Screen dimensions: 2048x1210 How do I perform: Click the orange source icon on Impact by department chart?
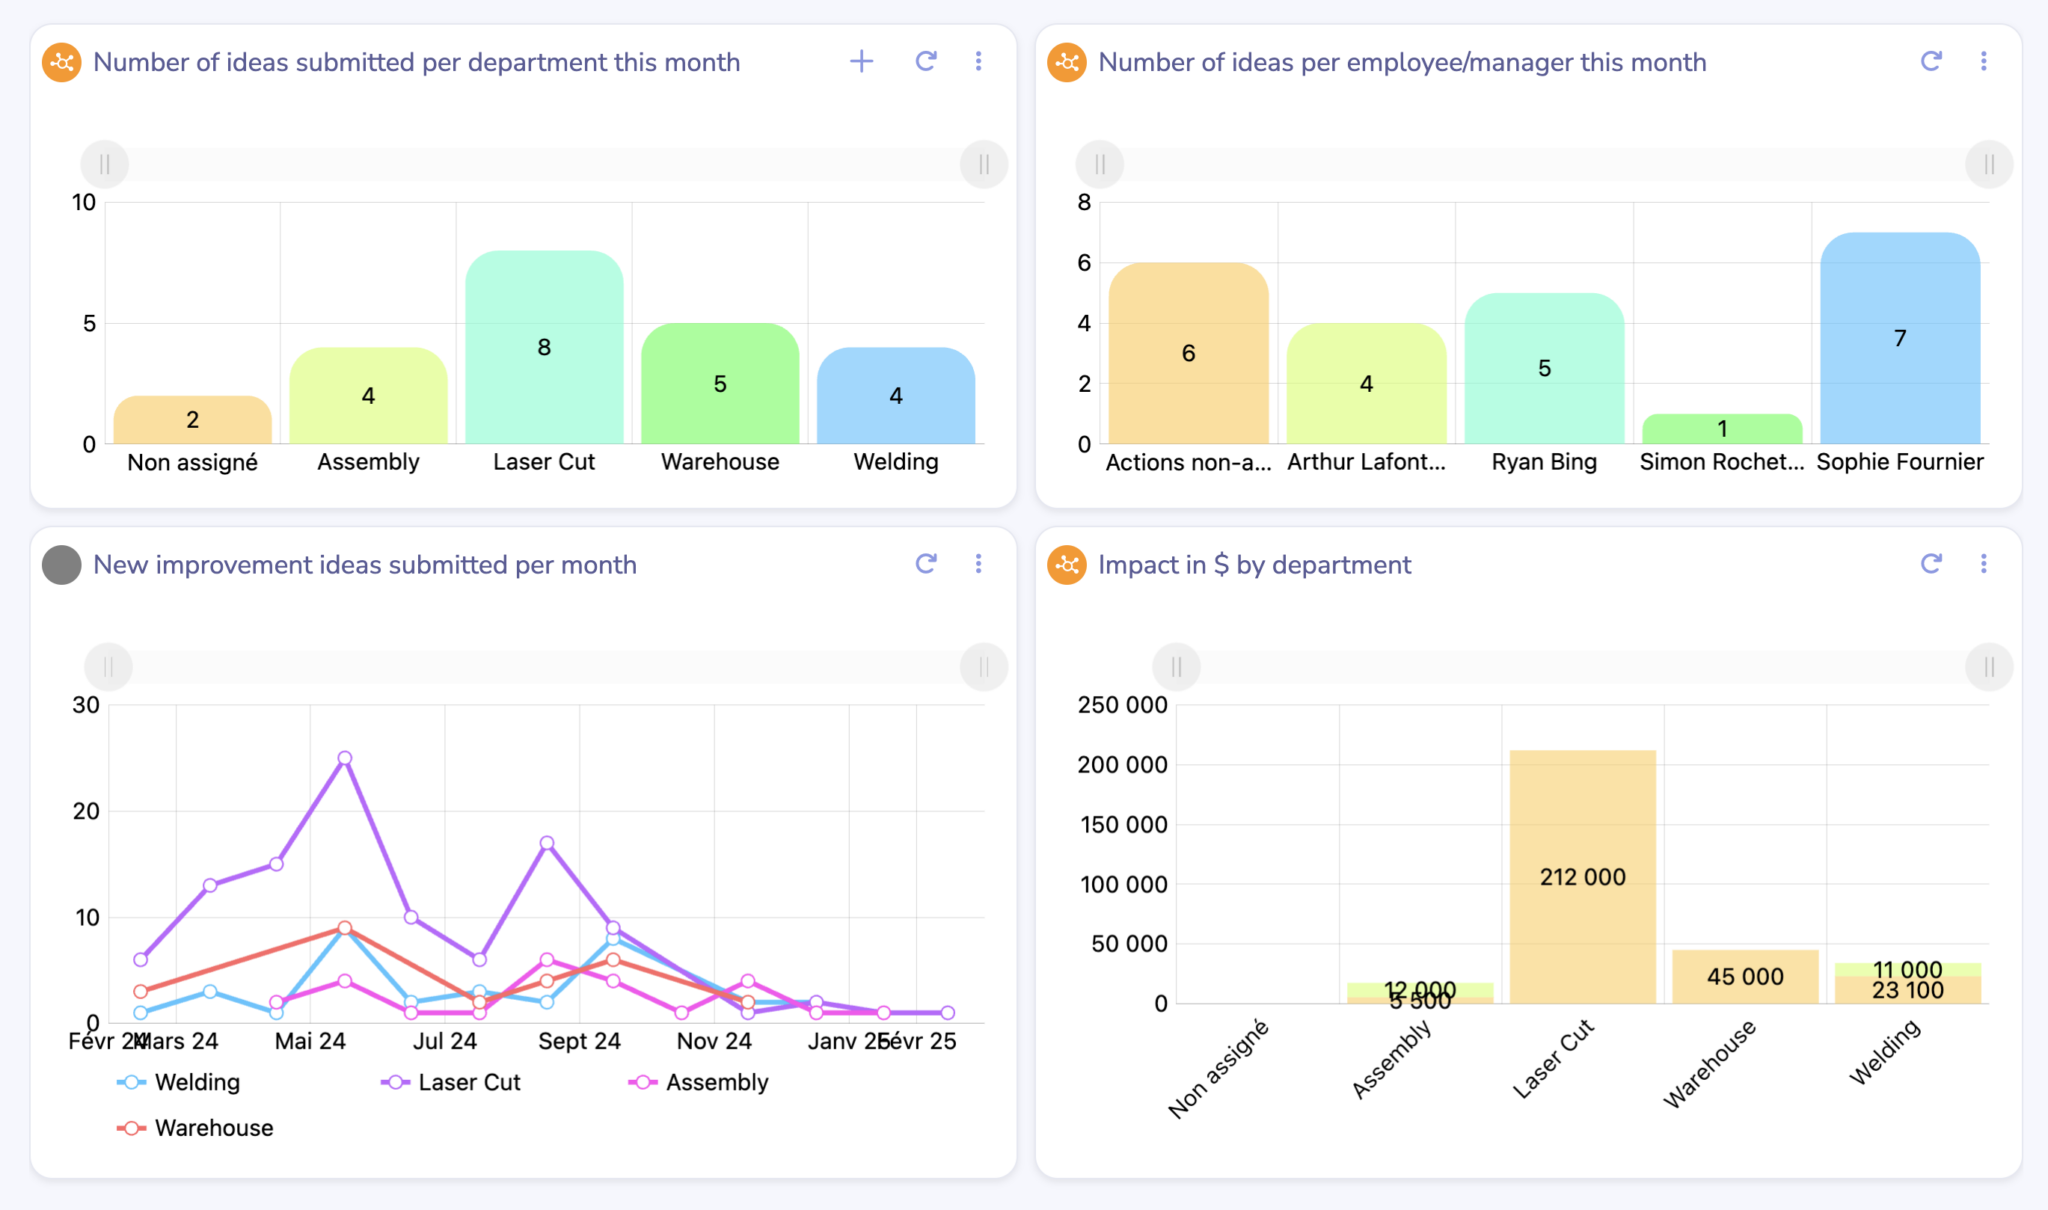pos(1067,564)
